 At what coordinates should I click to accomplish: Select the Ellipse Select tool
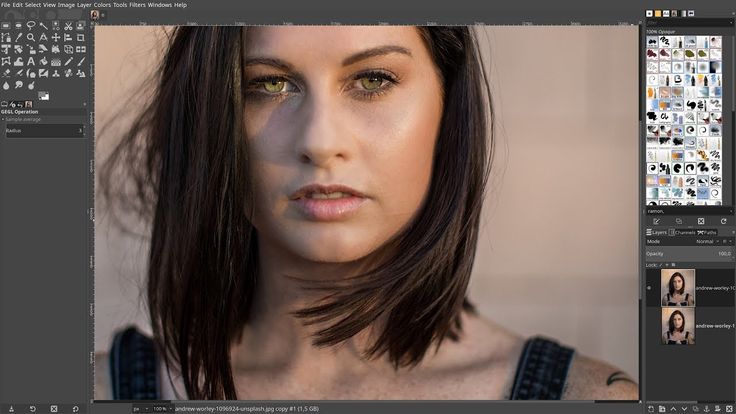(x=18, y=26)
